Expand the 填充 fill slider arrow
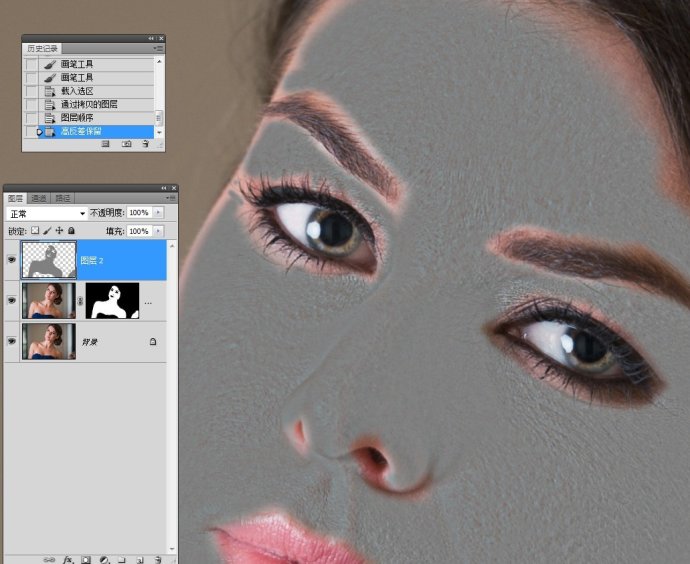Screen dimensions: 690x564 pyautogui.click(x=158, y=231)
